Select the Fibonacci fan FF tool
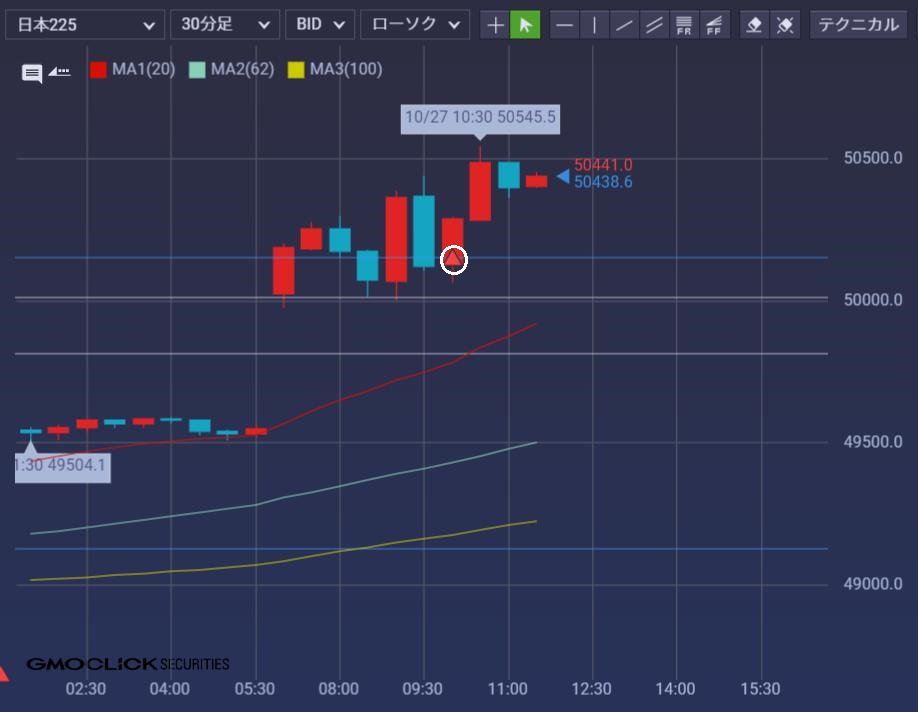This screenshot has height=712, width=918. [715, 25]
